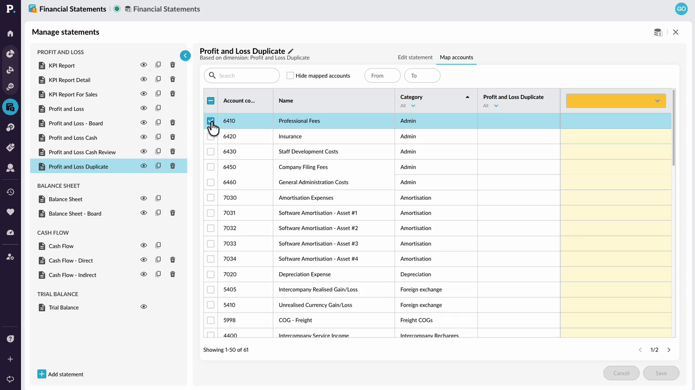Duplicate the Profit and Loss Cash statement
Viewport: 695px width, 390px height.
pos(158,137)
